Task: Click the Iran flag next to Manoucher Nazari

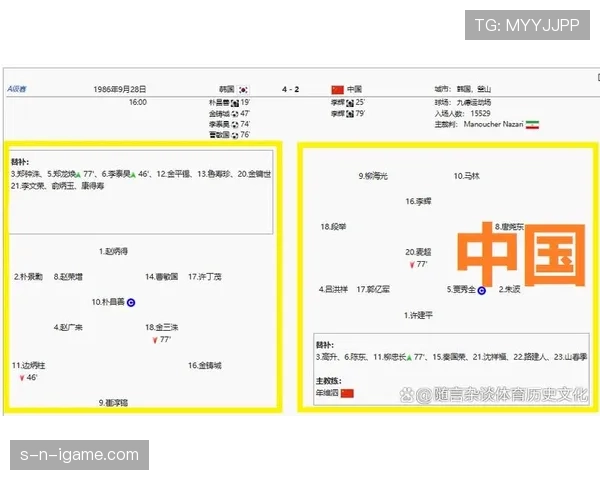Action: (x=532, y=124)
